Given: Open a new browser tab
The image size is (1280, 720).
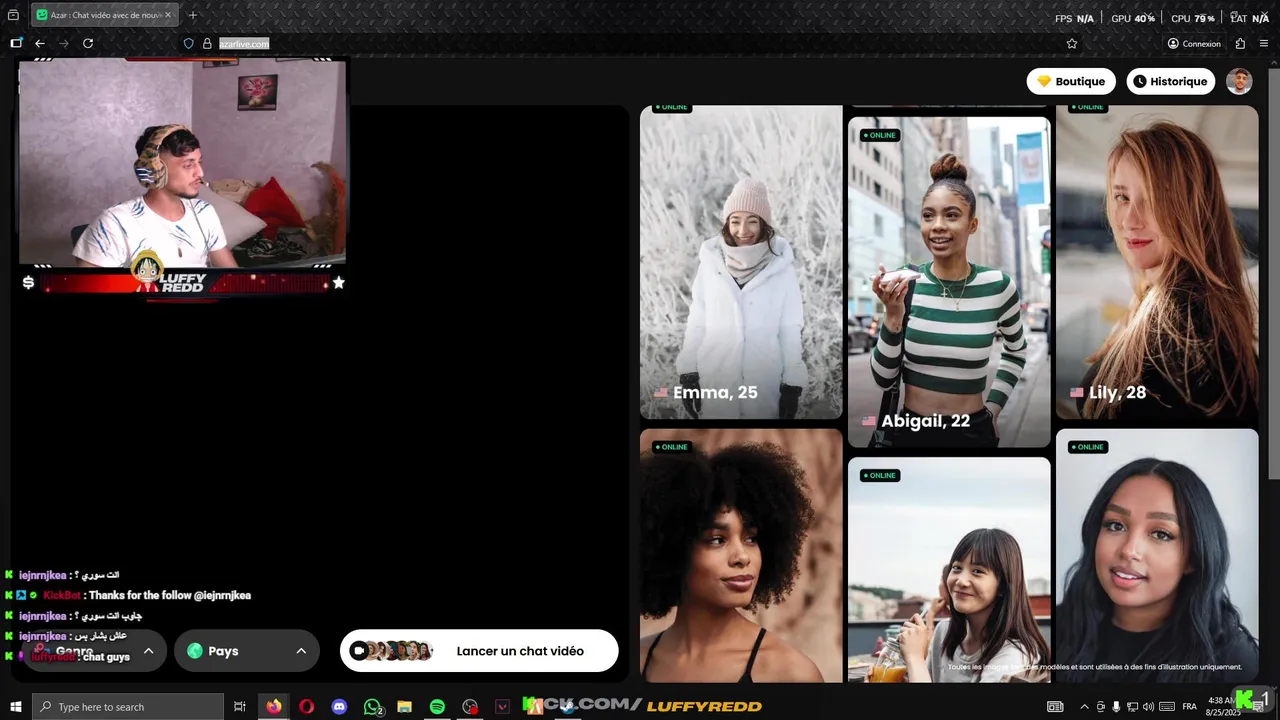Looking at the screenshot, I should 193,15.
